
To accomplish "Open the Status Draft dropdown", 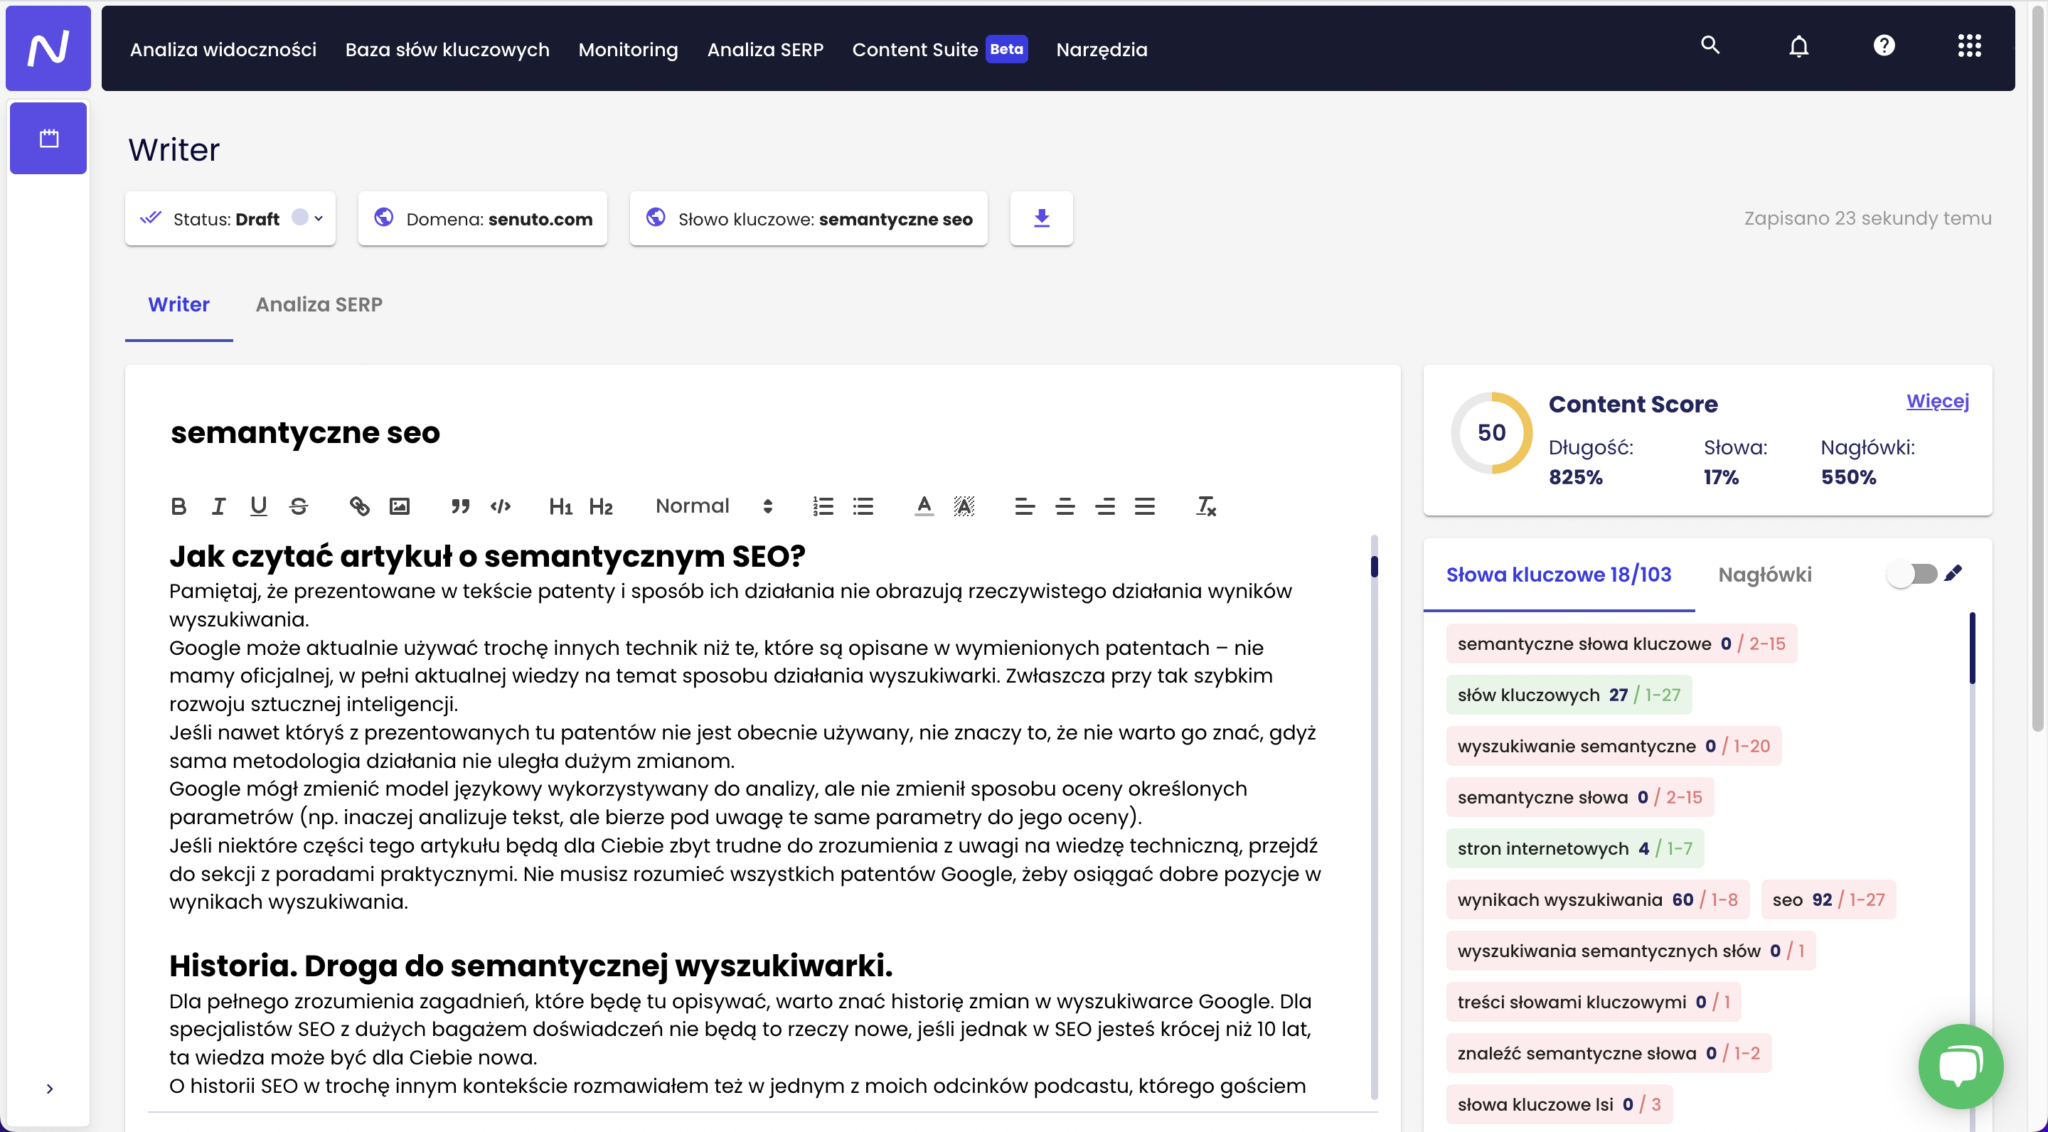I will tap(230, 218).
